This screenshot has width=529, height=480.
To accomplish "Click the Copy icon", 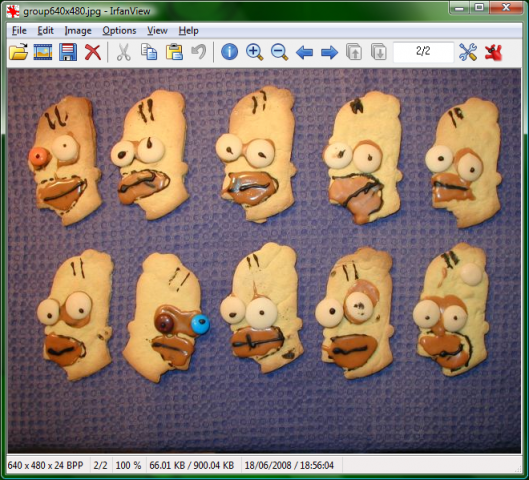I will coord(149,52).
